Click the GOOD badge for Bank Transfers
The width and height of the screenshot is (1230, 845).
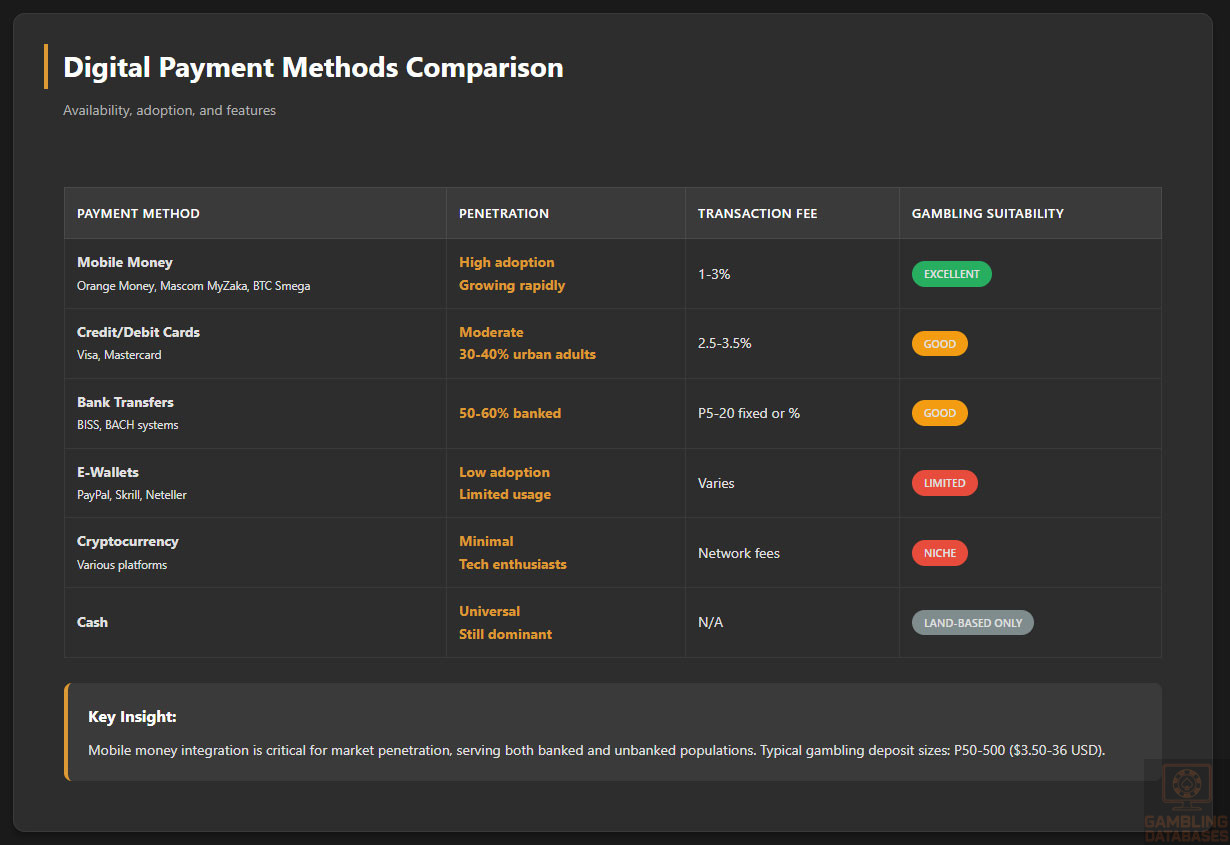[x=939, y=413]
